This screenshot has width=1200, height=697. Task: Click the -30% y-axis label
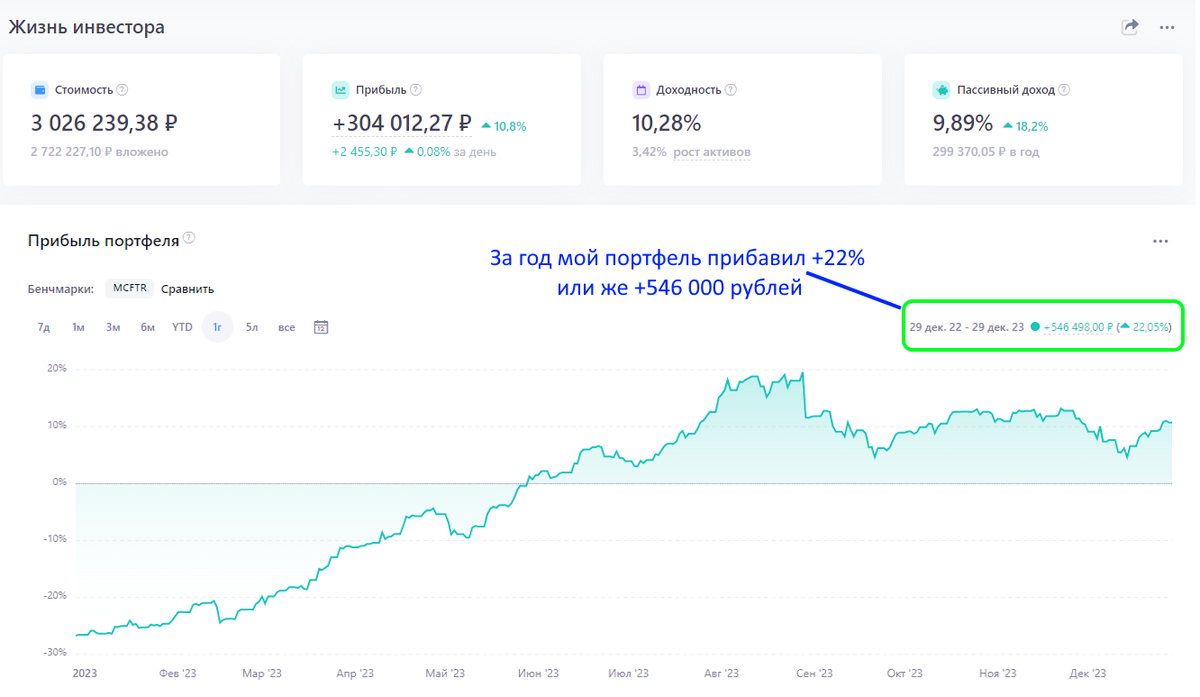coord(54,652)
